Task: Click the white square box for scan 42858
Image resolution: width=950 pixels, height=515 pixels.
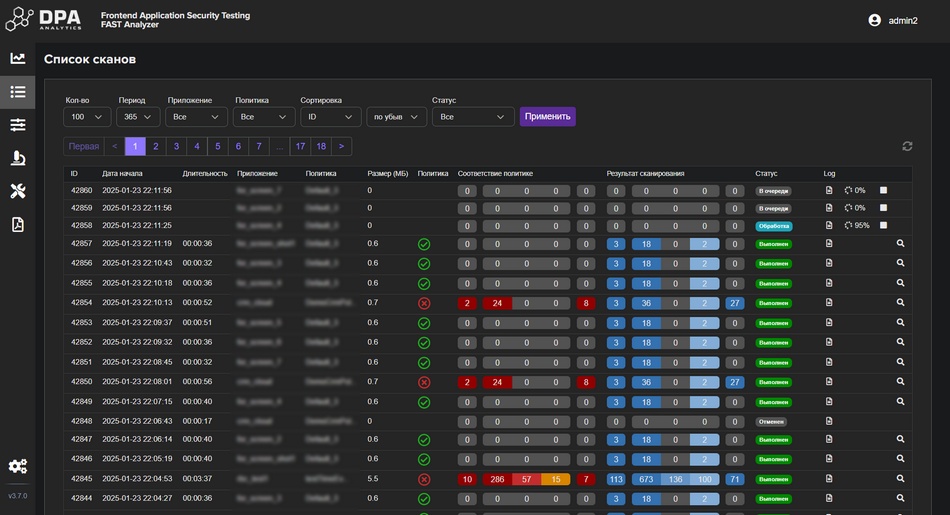Action: [x=883, y=226]
